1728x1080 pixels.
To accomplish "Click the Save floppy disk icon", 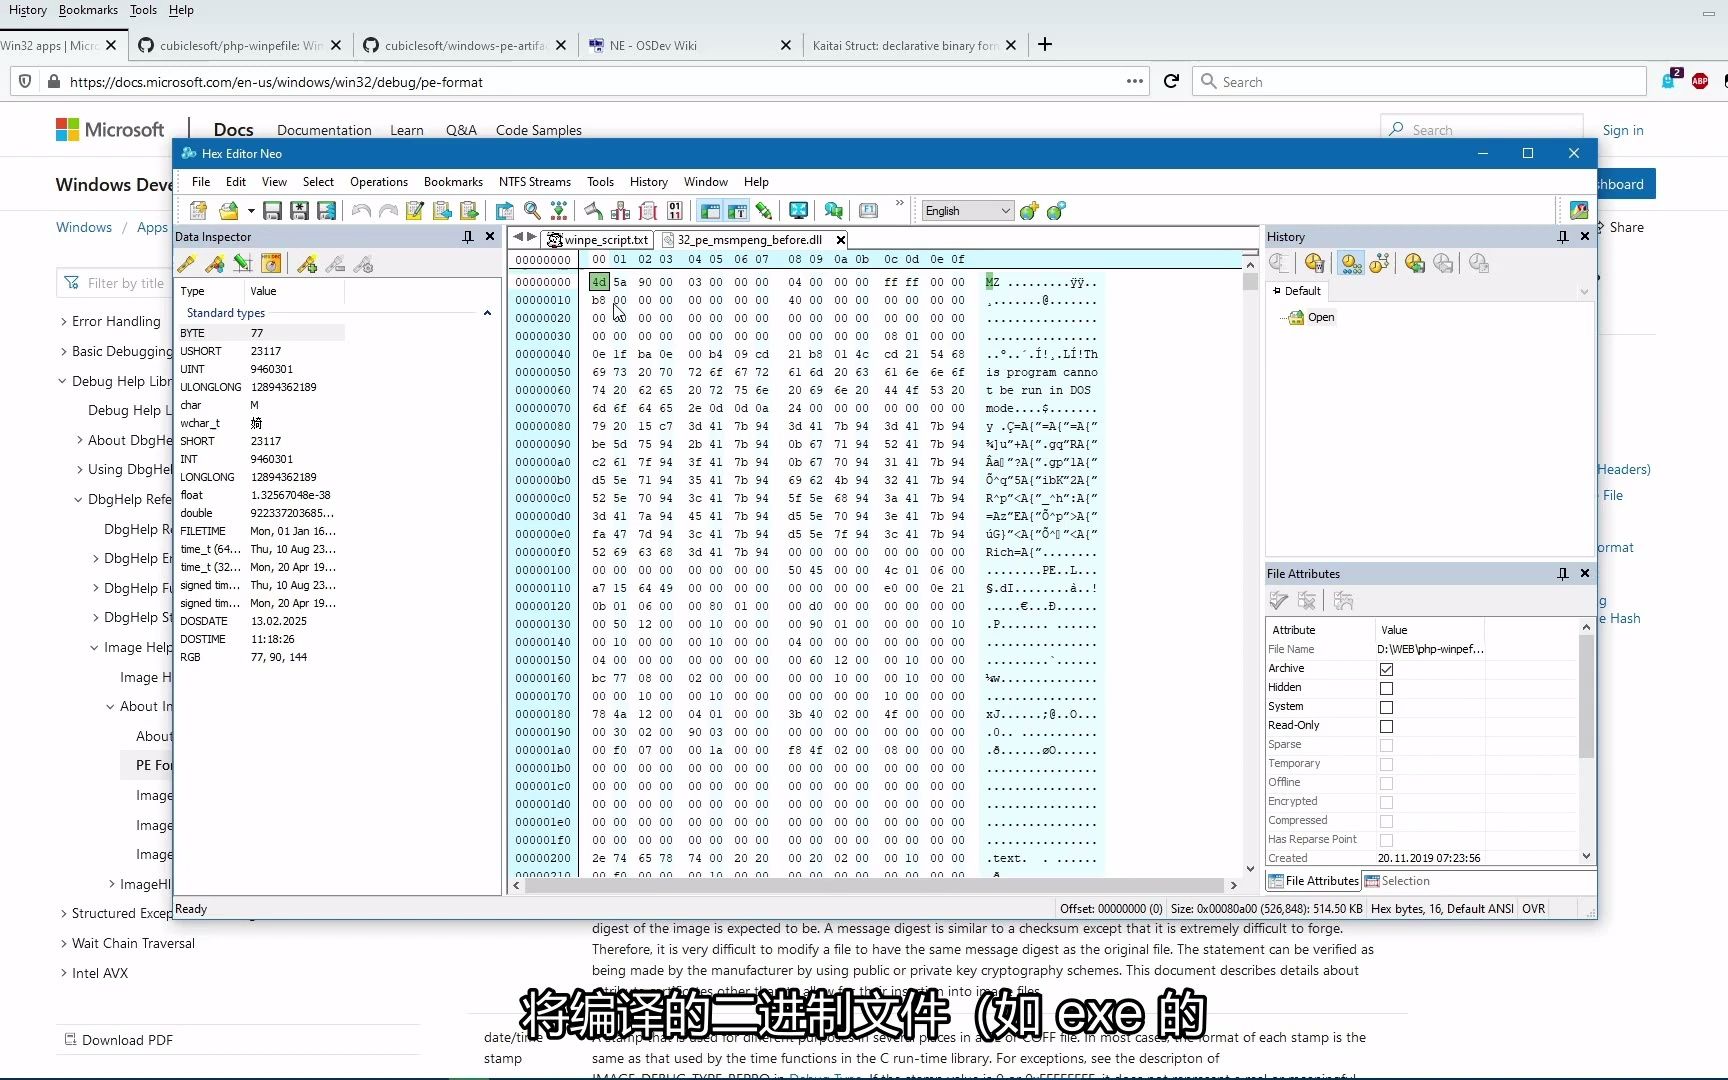I will pos(272,210).
